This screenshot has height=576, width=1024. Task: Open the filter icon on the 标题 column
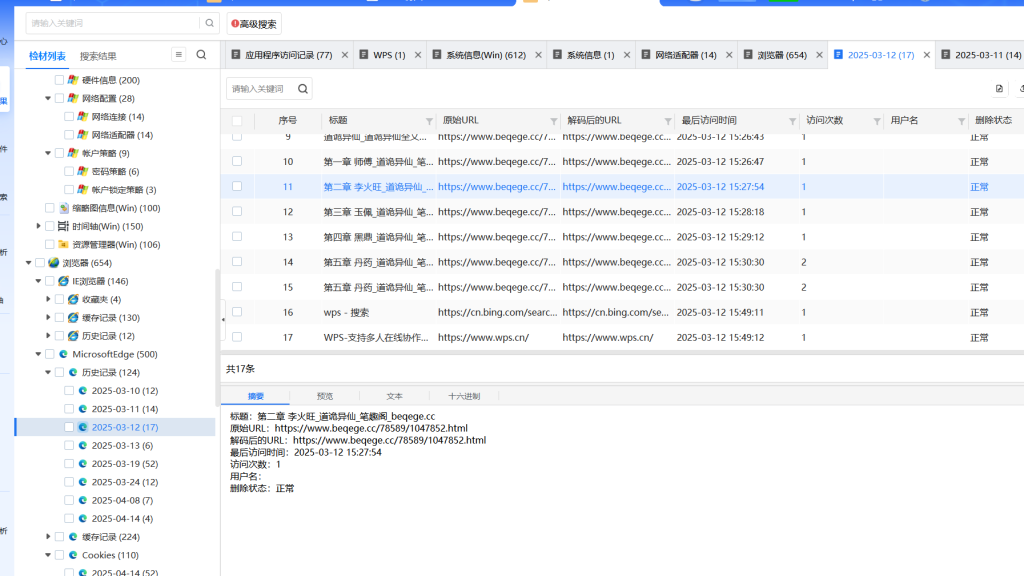pyautogui.click(x=430, y=121)
